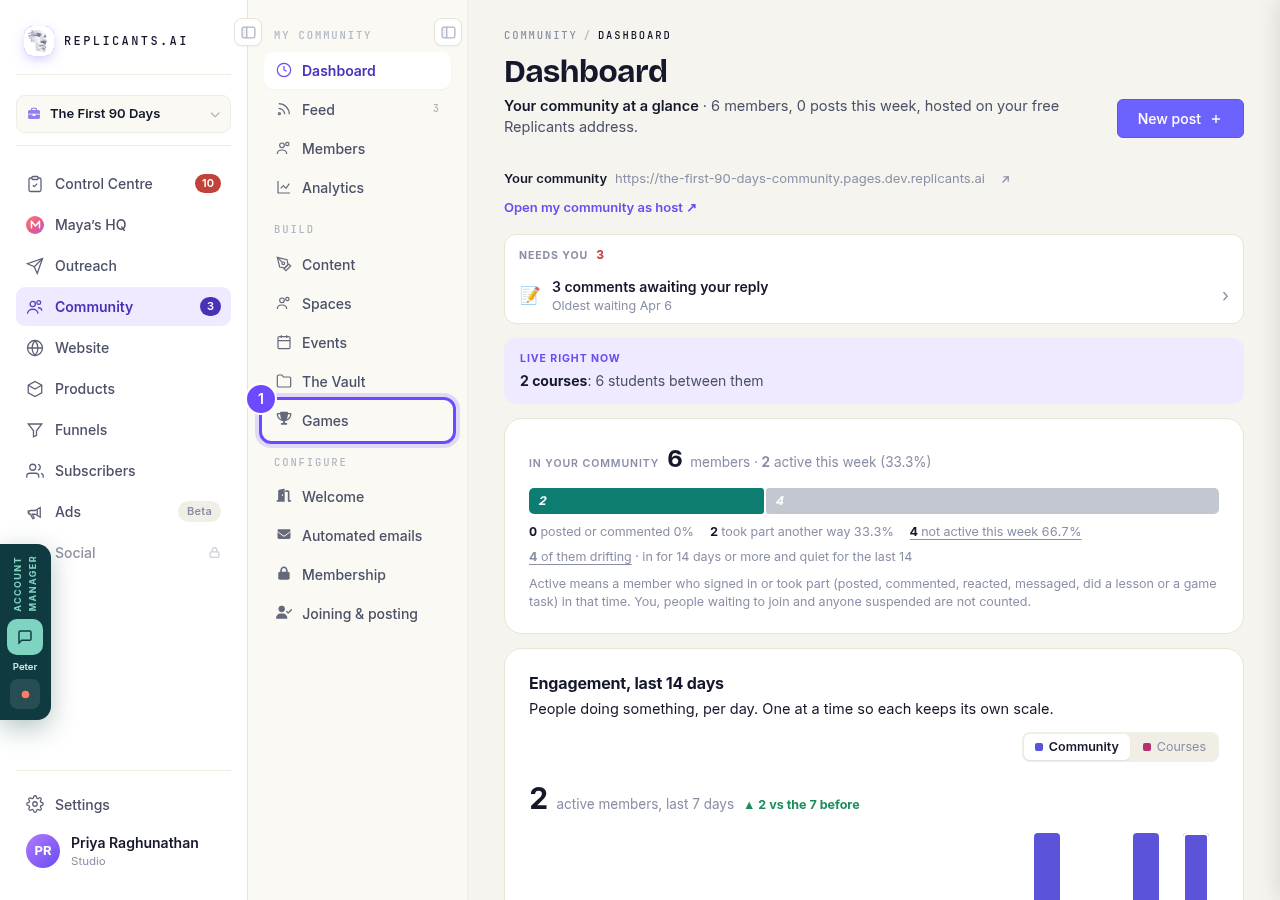Open Content under Build
1280x900 pixels.
click(357, 265)
